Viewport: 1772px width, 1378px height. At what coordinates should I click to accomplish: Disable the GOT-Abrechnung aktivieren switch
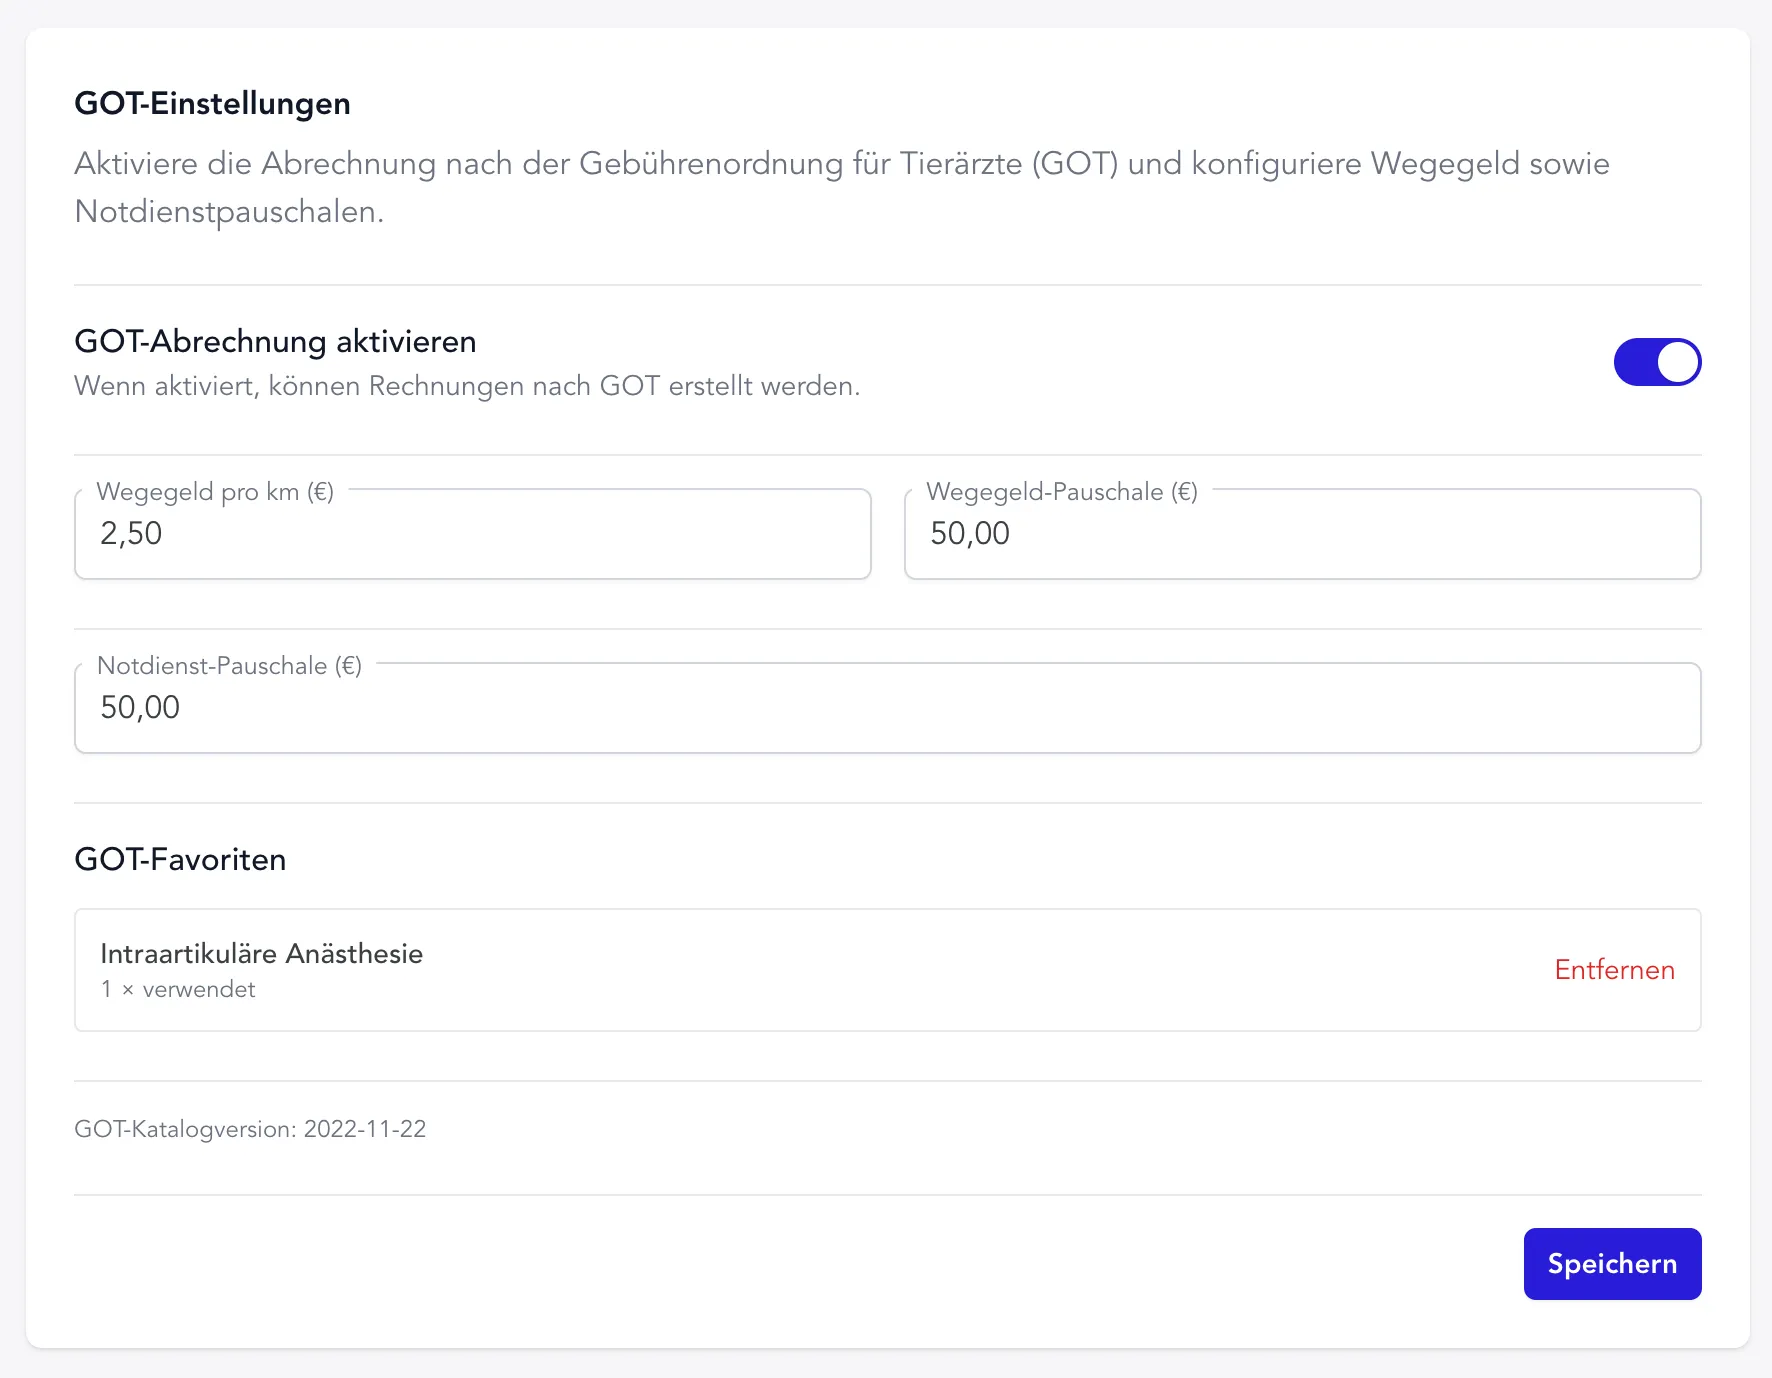pos(1657,362)
